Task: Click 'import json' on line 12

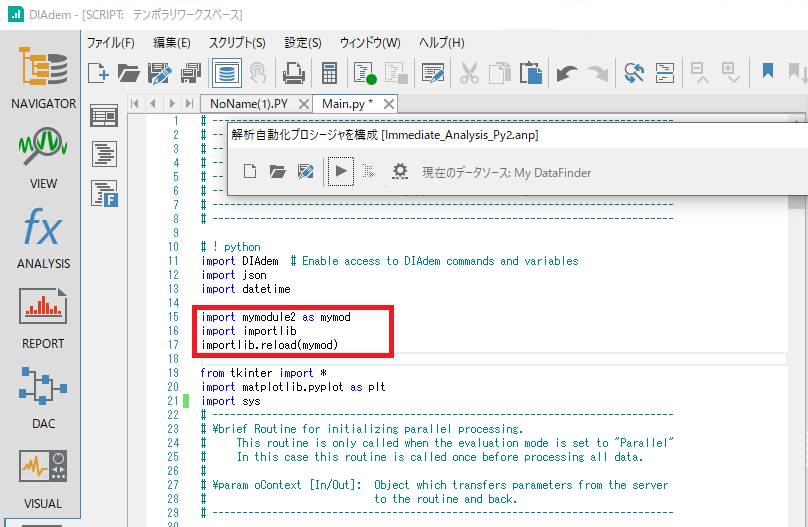Action: pyautogui.click(x=234, y=275)
